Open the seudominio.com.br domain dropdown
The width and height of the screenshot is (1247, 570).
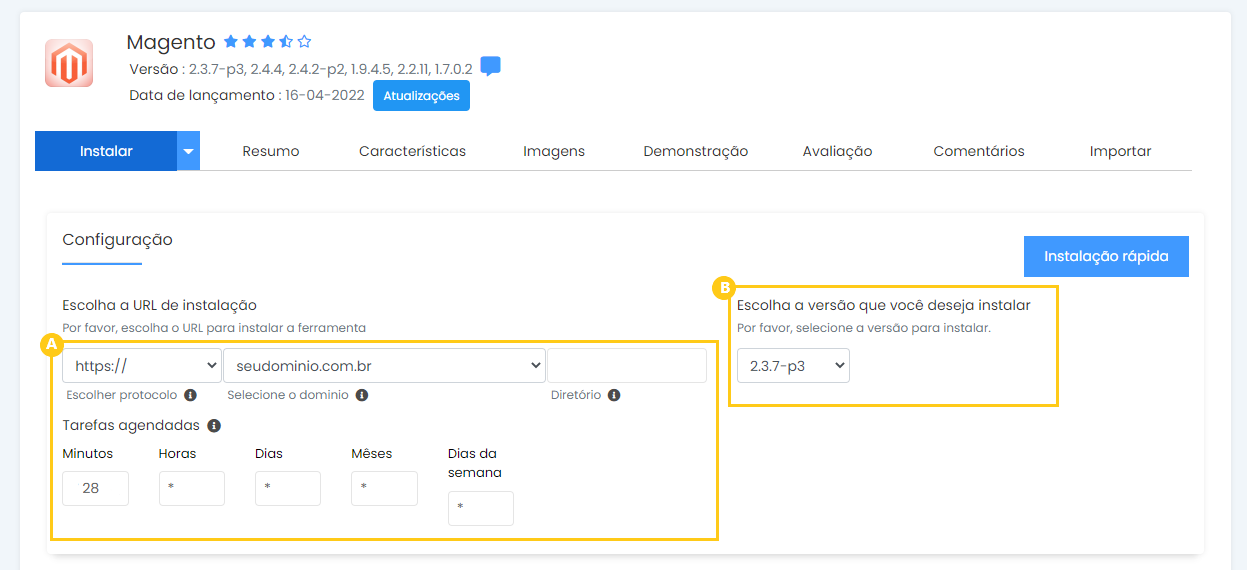point(384,366)
